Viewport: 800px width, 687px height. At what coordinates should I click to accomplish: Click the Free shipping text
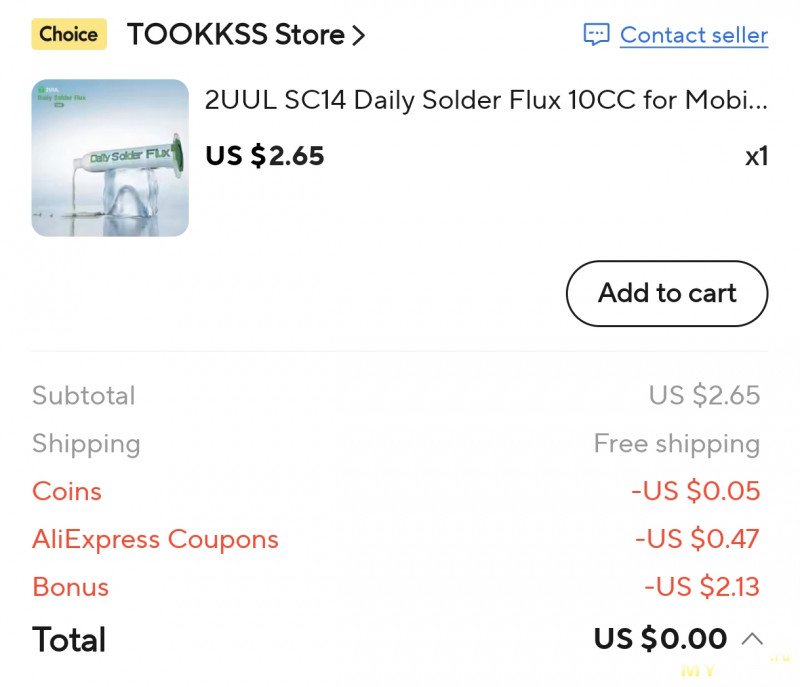pos(676,443)
